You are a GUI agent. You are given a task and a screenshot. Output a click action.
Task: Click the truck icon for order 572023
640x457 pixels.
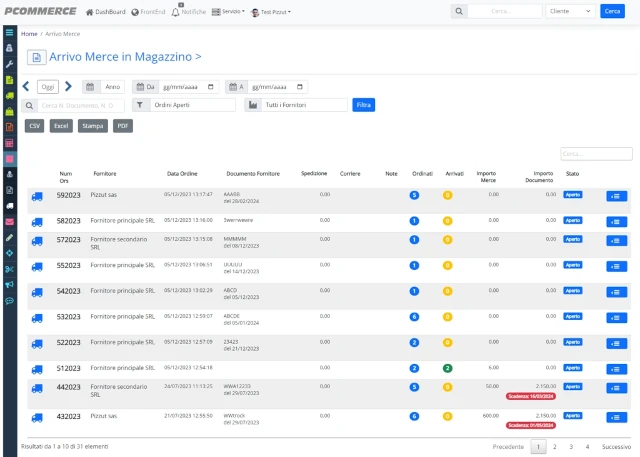37,241
